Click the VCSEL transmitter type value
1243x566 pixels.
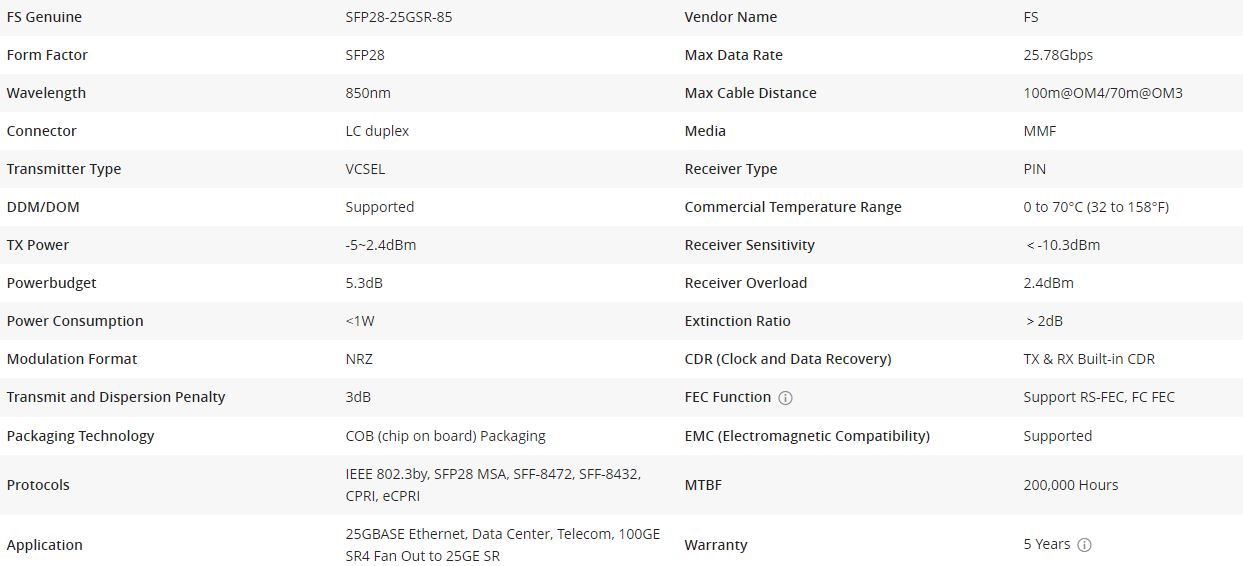(x=365, y=169)
